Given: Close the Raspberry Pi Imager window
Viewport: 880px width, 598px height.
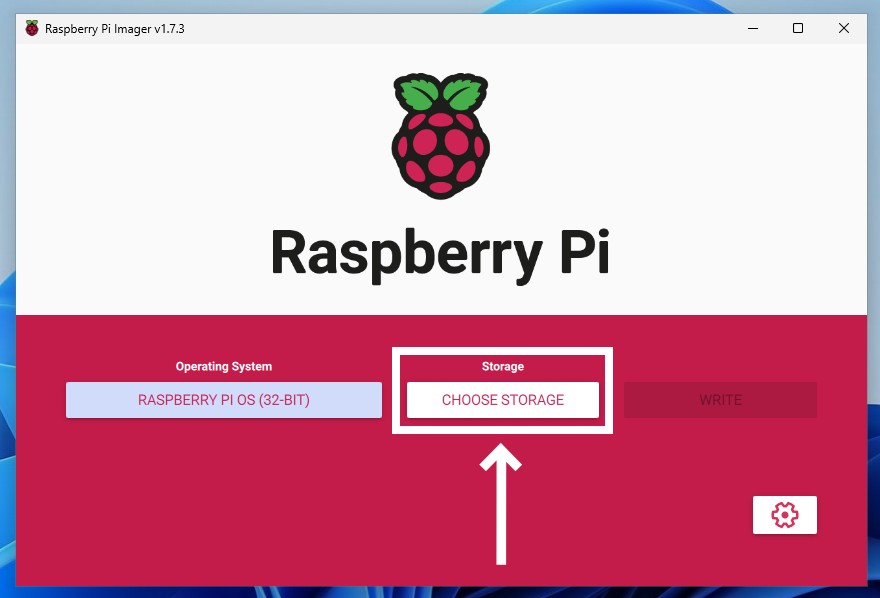Looking at the screenshot, I should click(844, 28).
